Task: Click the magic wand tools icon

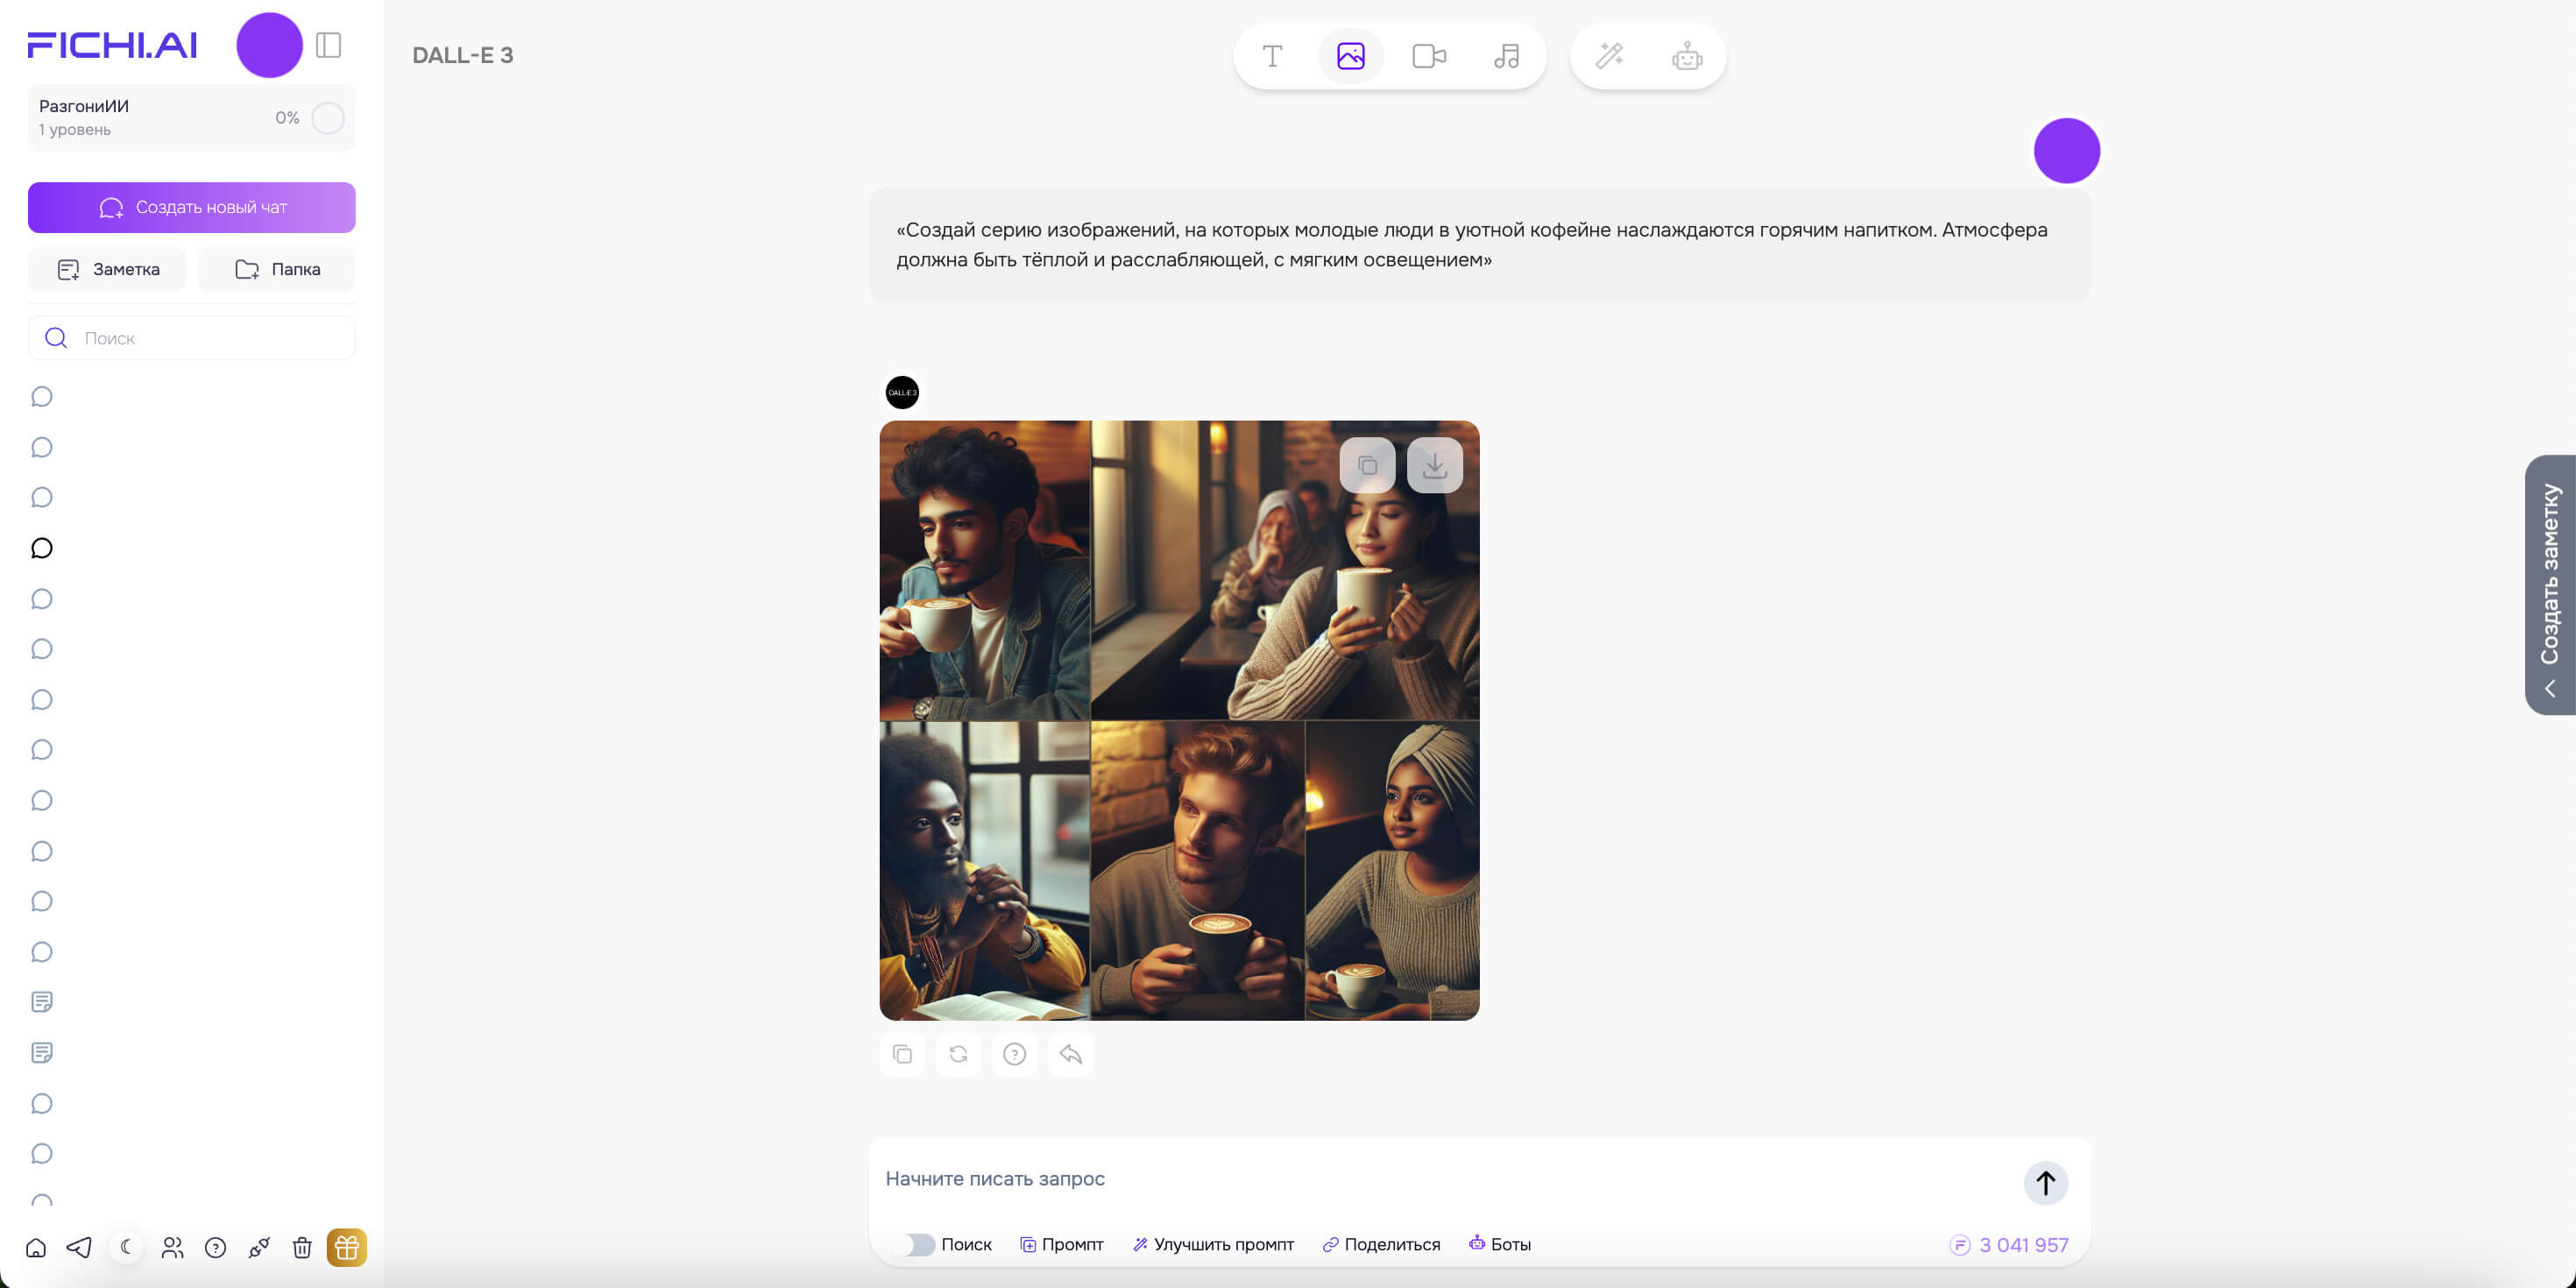Action: tap(1609, 56)
